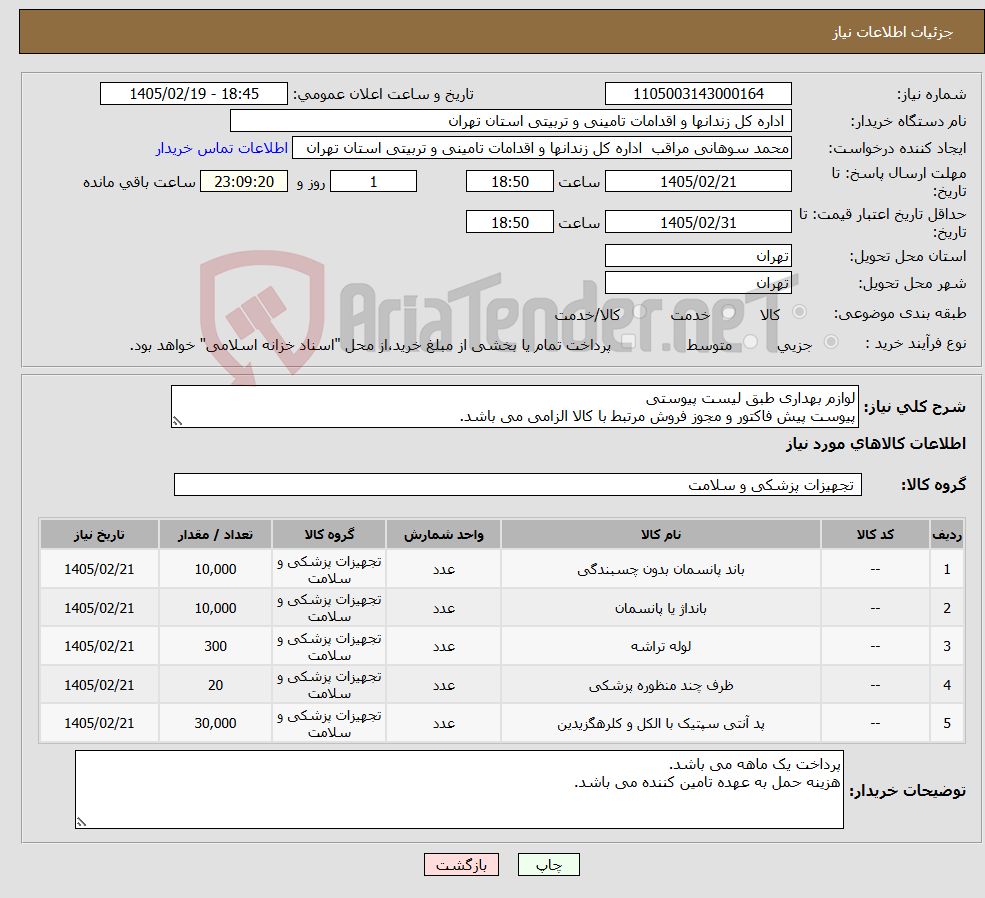This screenshot has height=898, width=985.
Task: Click the price validity time 18:50 field
Action: 509,222
